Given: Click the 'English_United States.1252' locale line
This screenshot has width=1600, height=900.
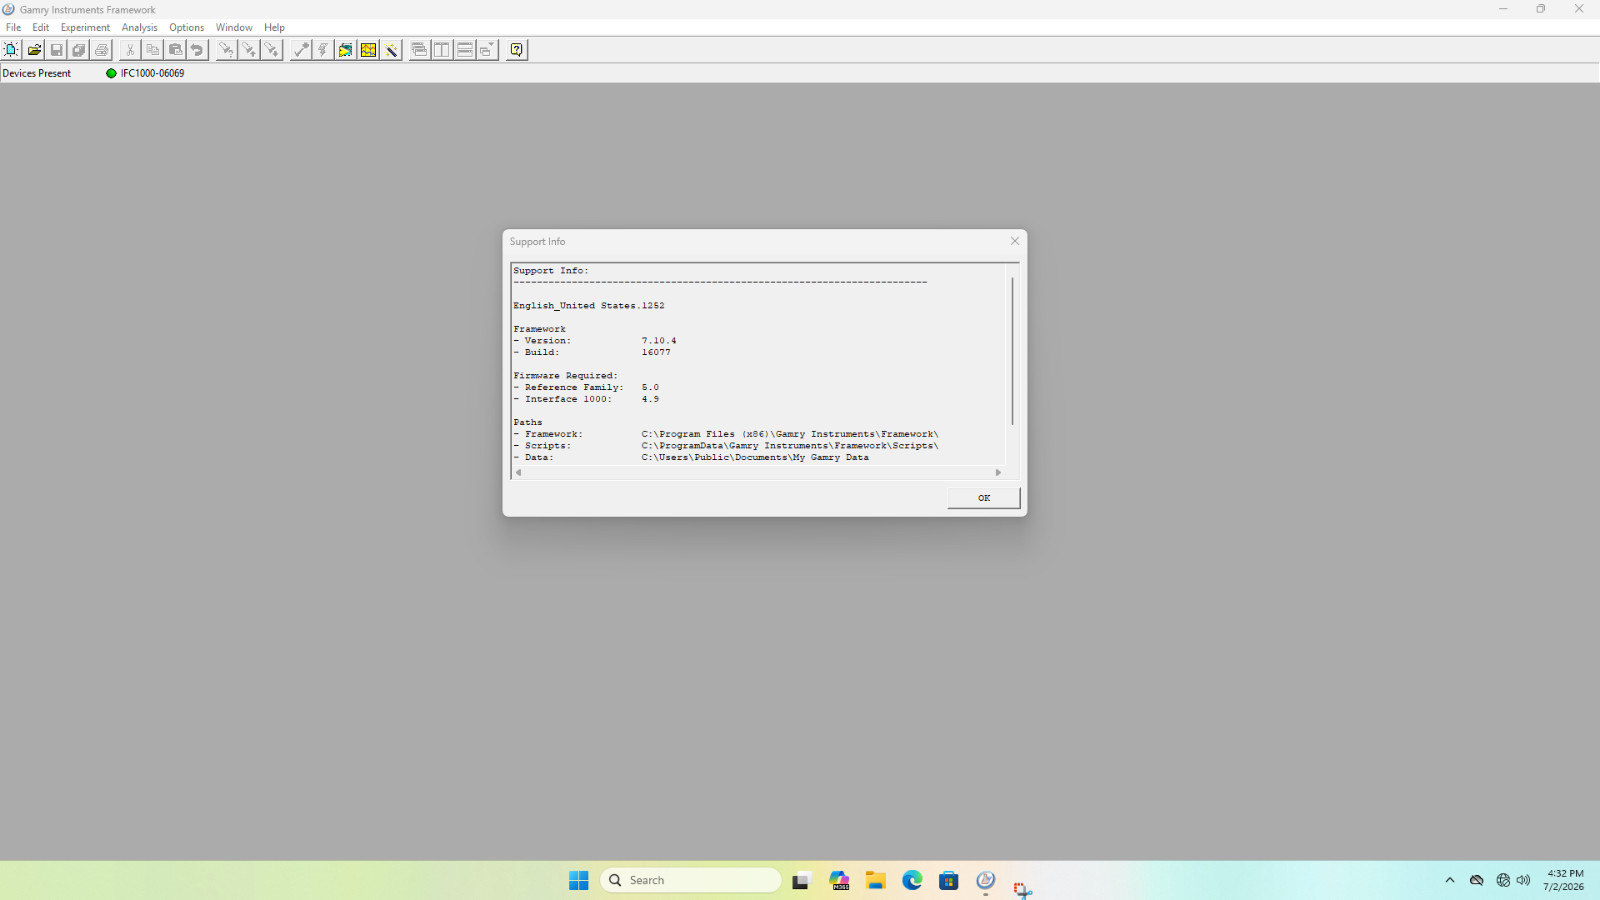Looking at the screenshot, I should 589,306.
